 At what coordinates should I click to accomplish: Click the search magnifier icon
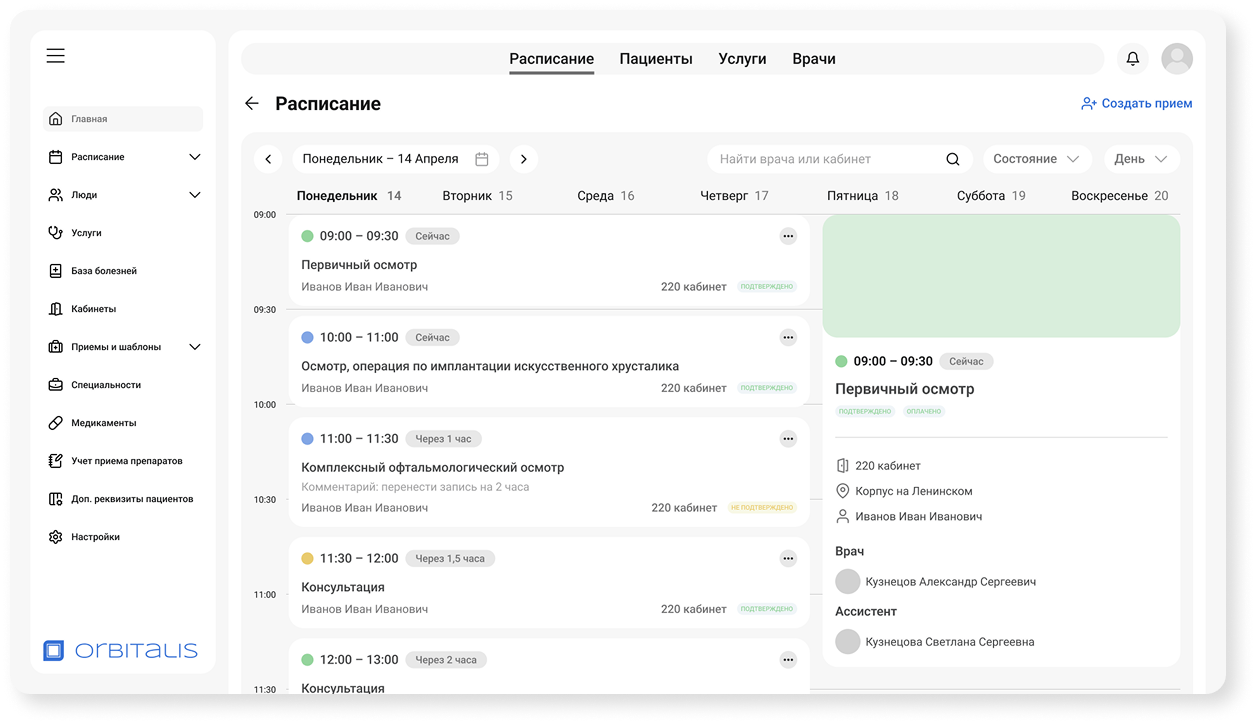(x=953, y=159)
